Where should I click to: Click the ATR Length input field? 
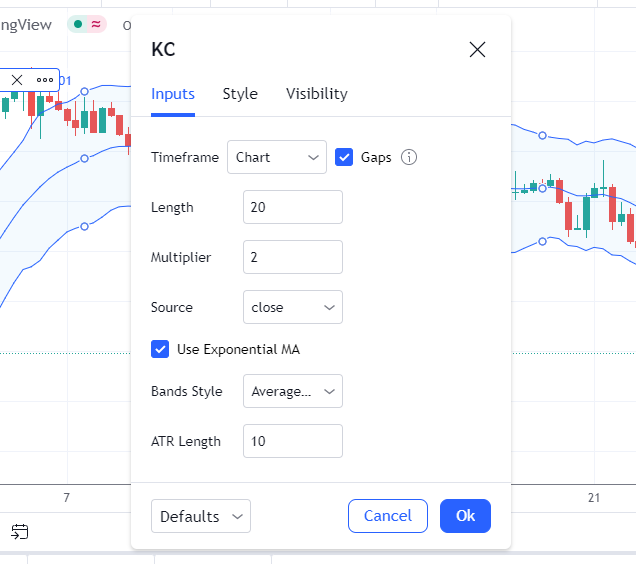(x=292, y=441)
